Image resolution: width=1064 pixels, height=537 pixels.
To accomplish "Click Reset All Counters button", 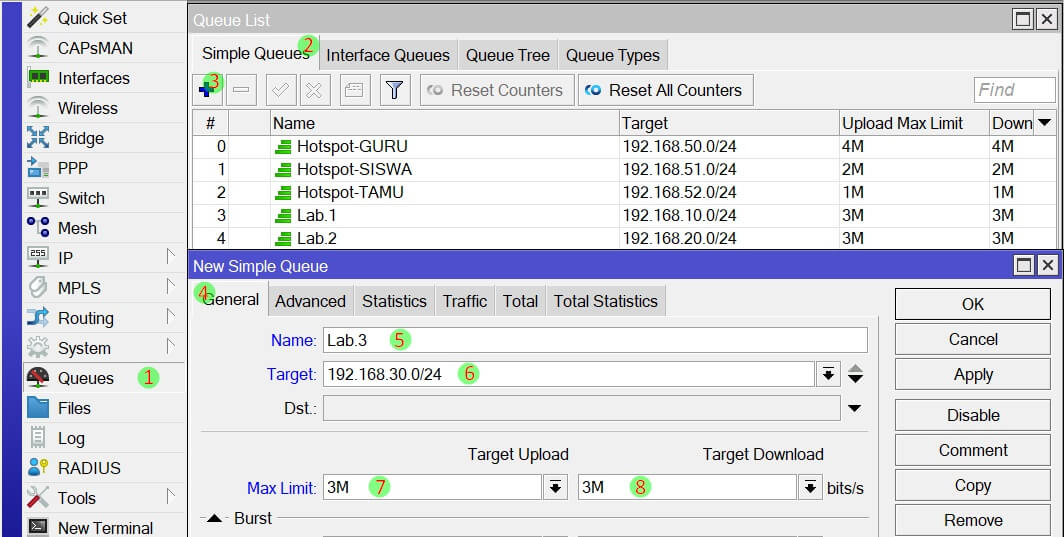I will coord(665,90).
